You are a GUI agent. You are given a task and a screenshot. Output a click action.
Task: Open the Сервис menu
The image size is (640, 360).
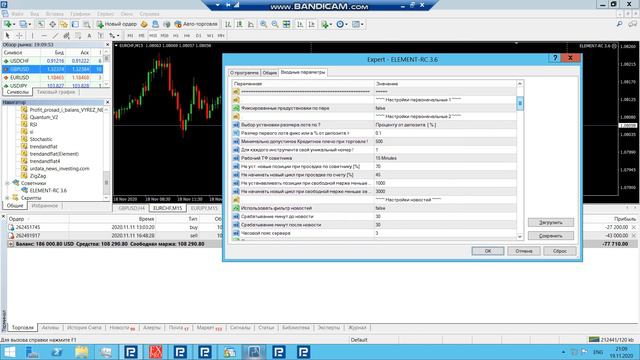tap(105, 14)
